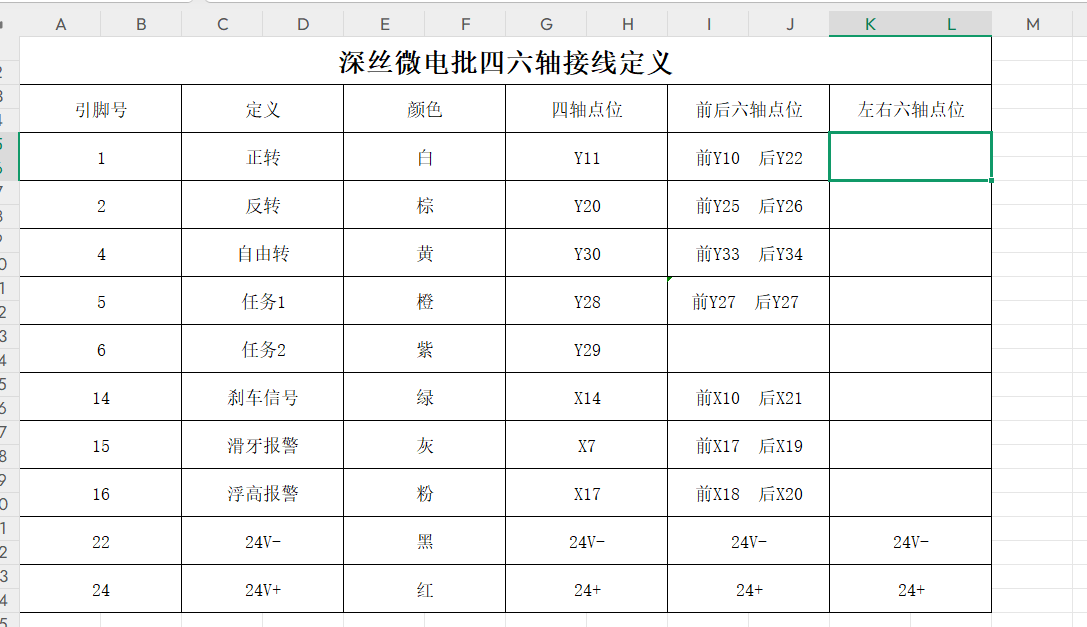This screenshot has width=1087, height=627.
Task: Click pin number 14 cell
Action: [101, 397]
